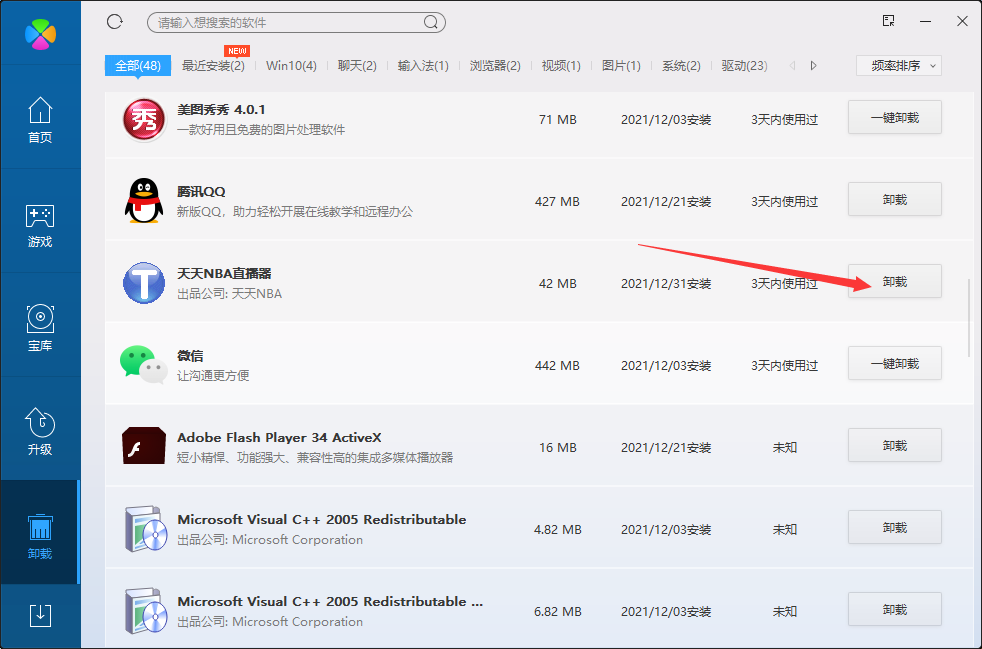Switch to the 最近安装(2) tab
The height and width of the screenshot is (649, 982).
(x=213, y=66)
